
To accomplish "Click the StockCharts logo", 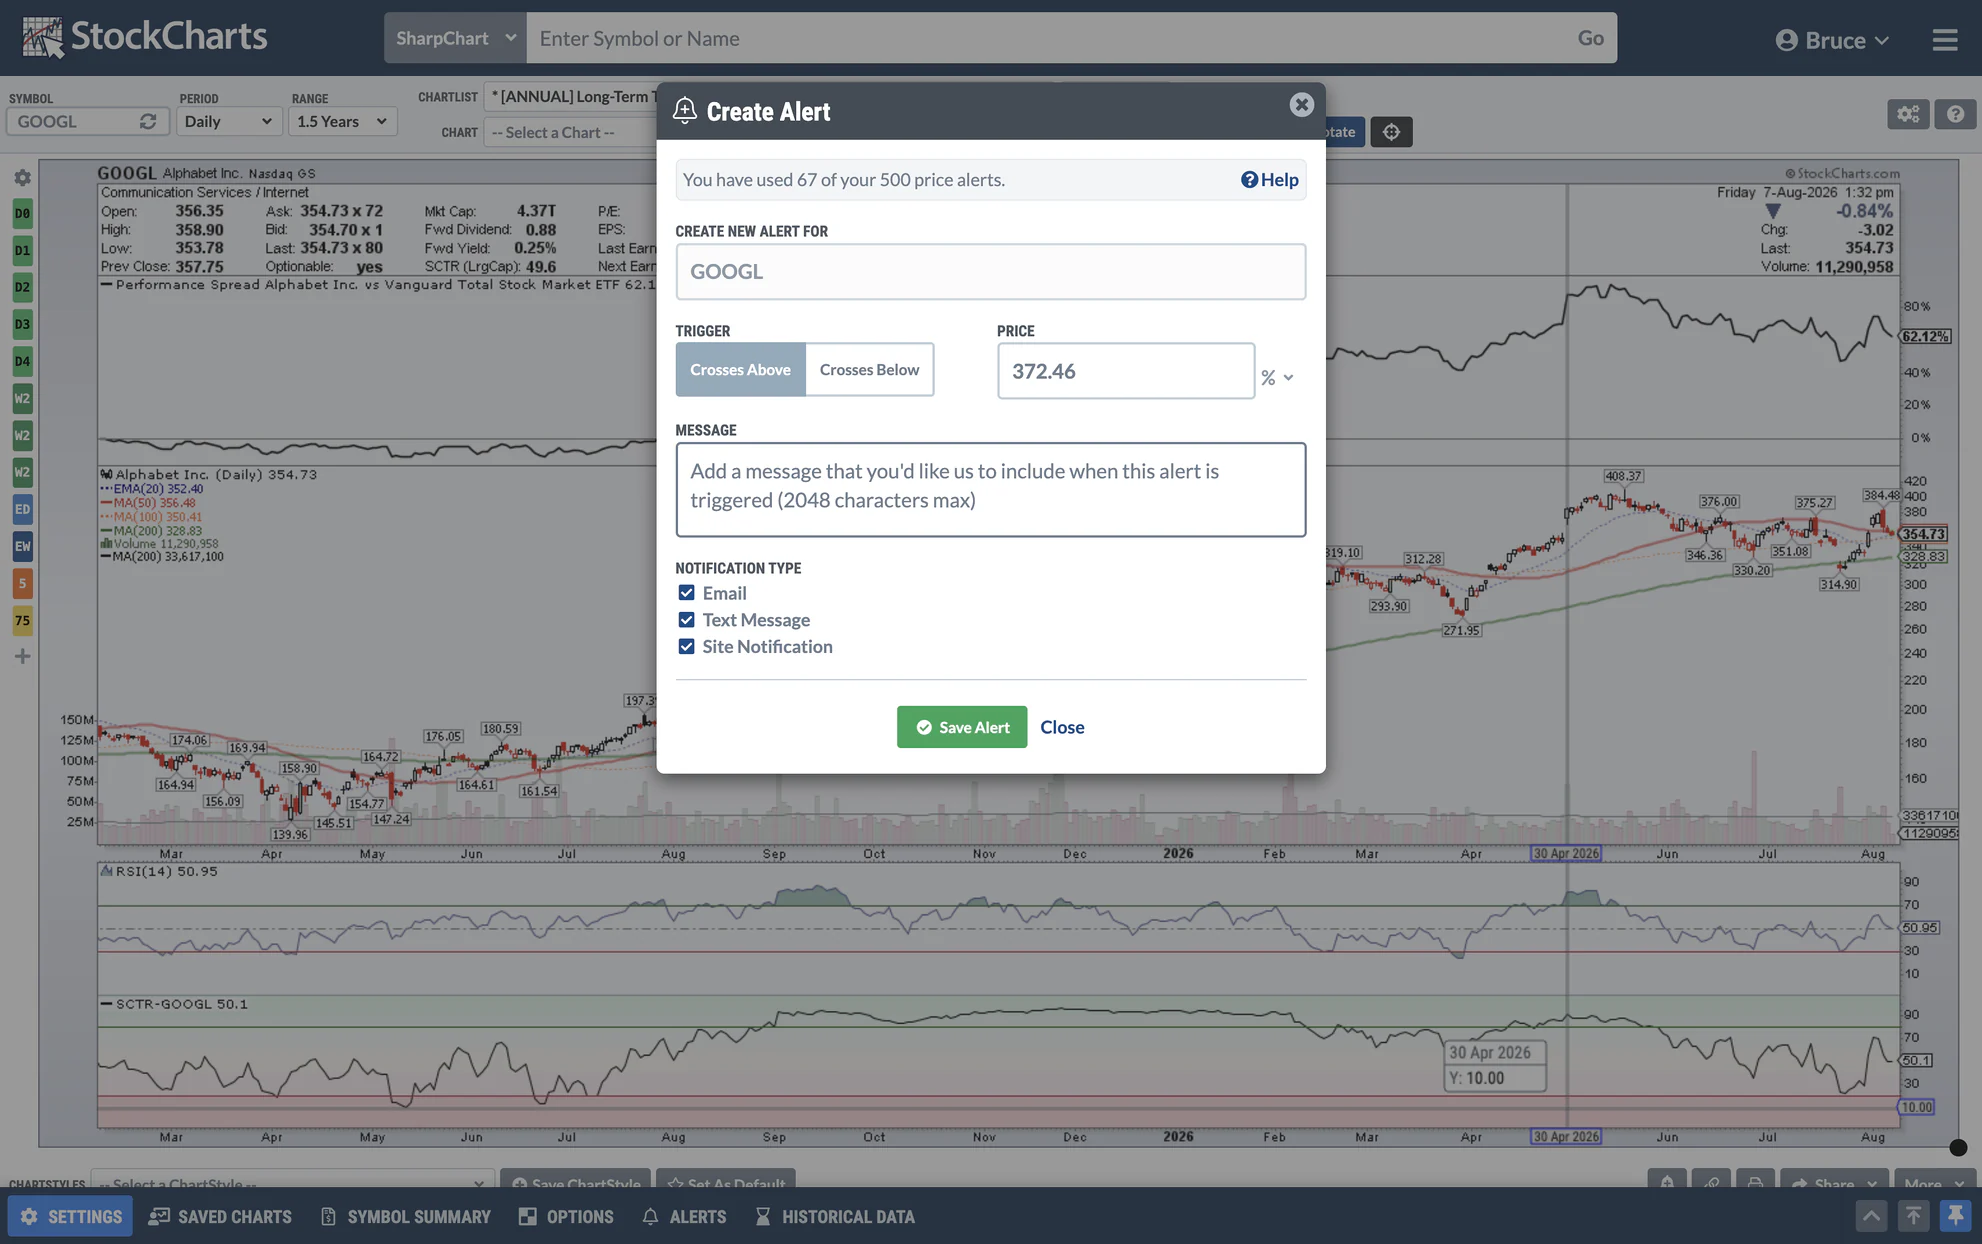I will (x=145, y=37).
